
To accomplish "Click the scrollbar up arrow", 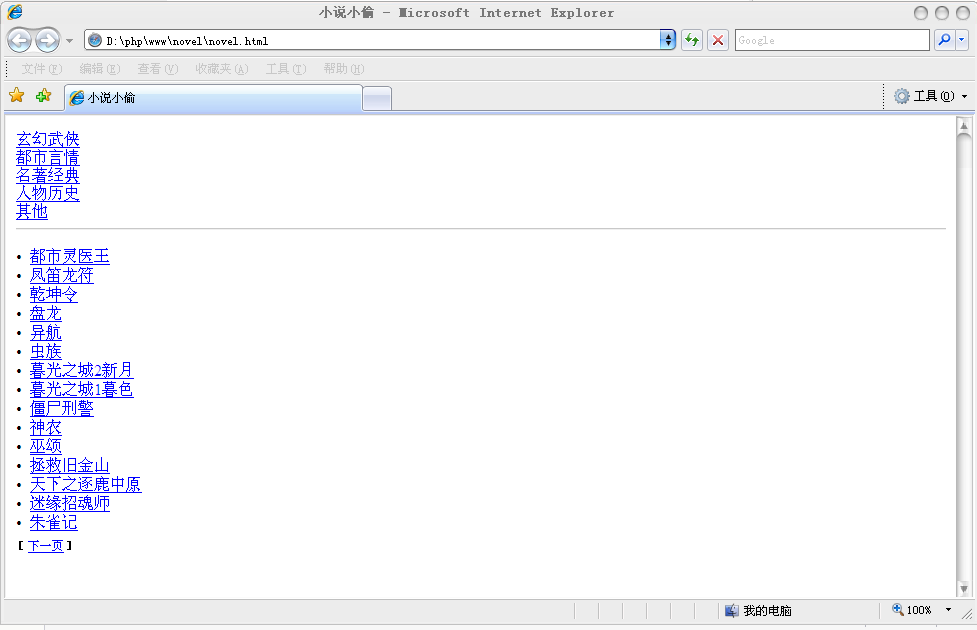I will click(964, 126).
